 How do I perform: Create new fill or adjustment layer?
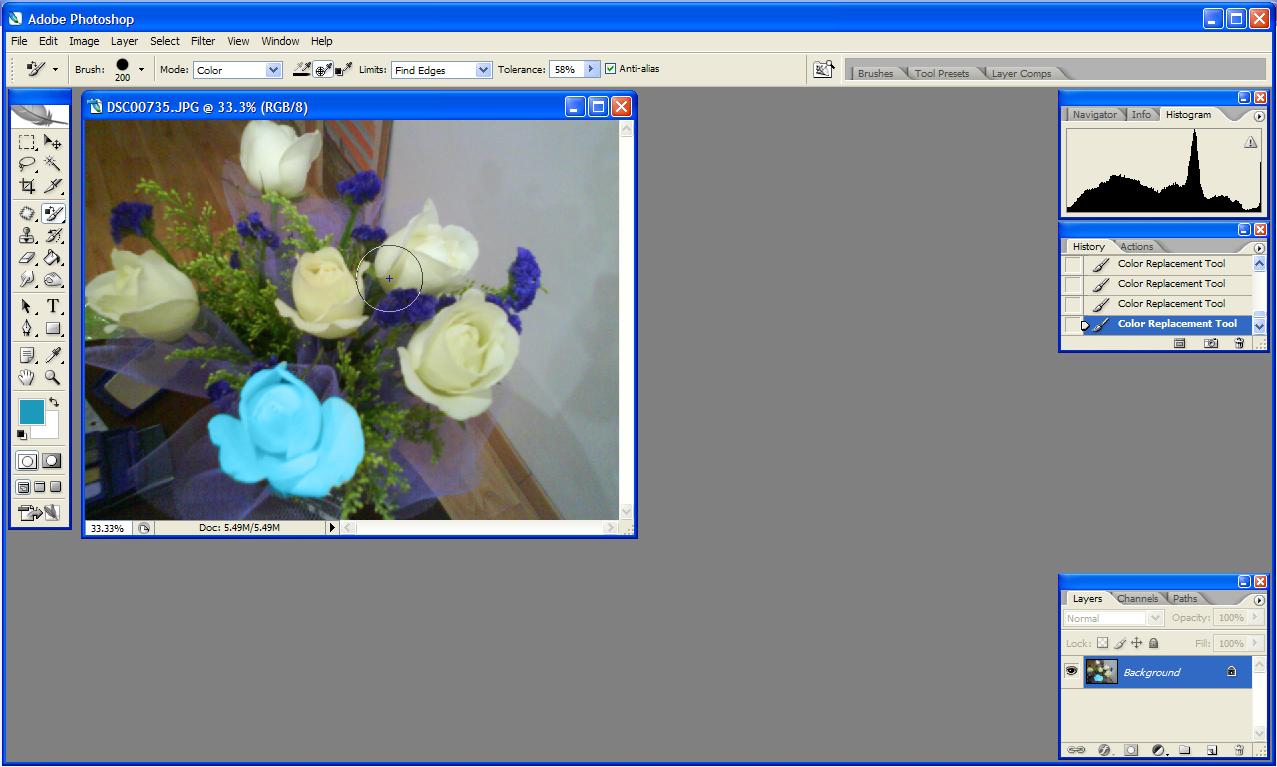click(1158, 750)
